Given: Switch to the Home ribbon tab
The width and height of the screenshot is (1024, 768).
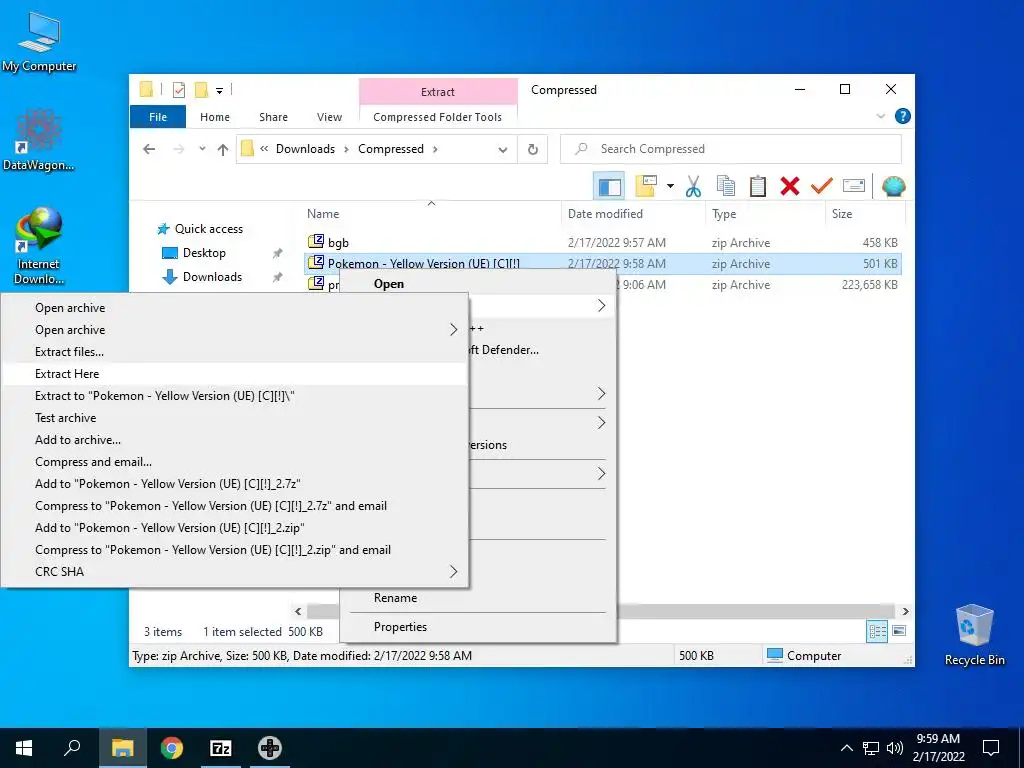Looking at the screenshot, I should click(x=215, y=117).
